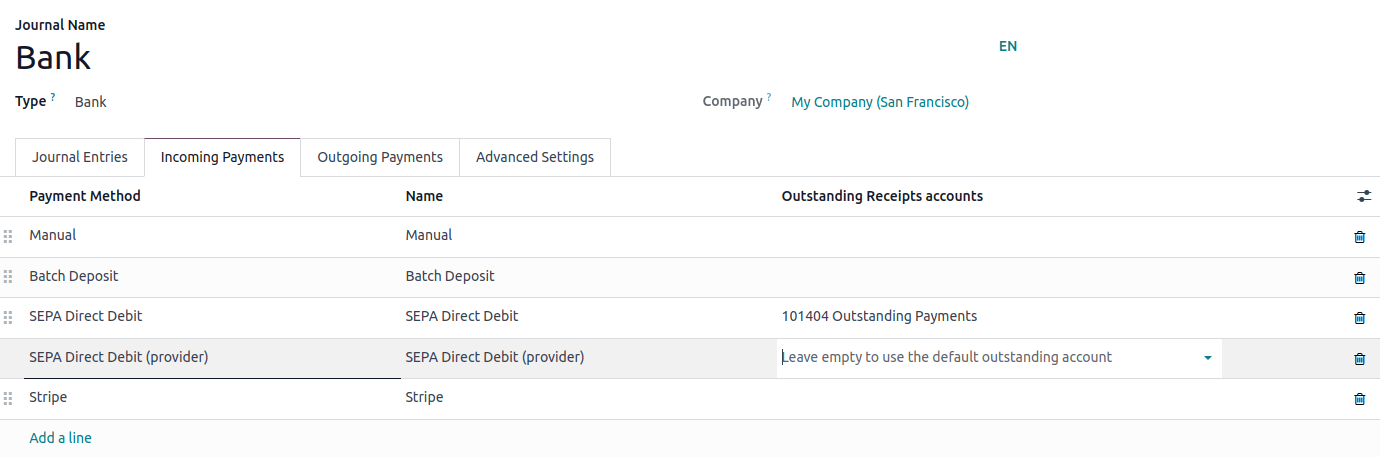Delete the Stripe payment method row
Viewport: 1380px width, 457px height.
click(x=1359, y=398)
